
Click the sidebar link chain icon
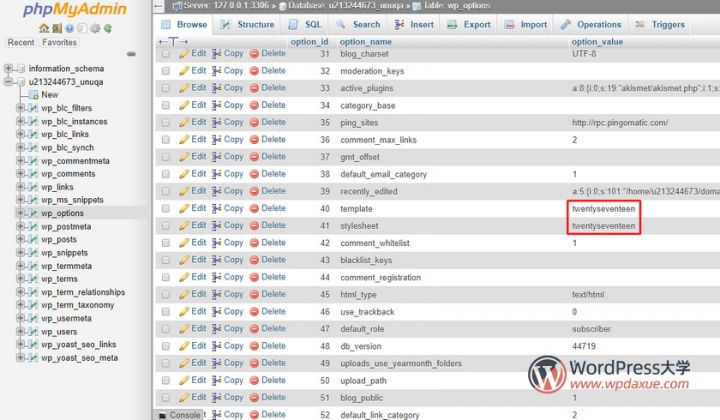coord(131,54)
